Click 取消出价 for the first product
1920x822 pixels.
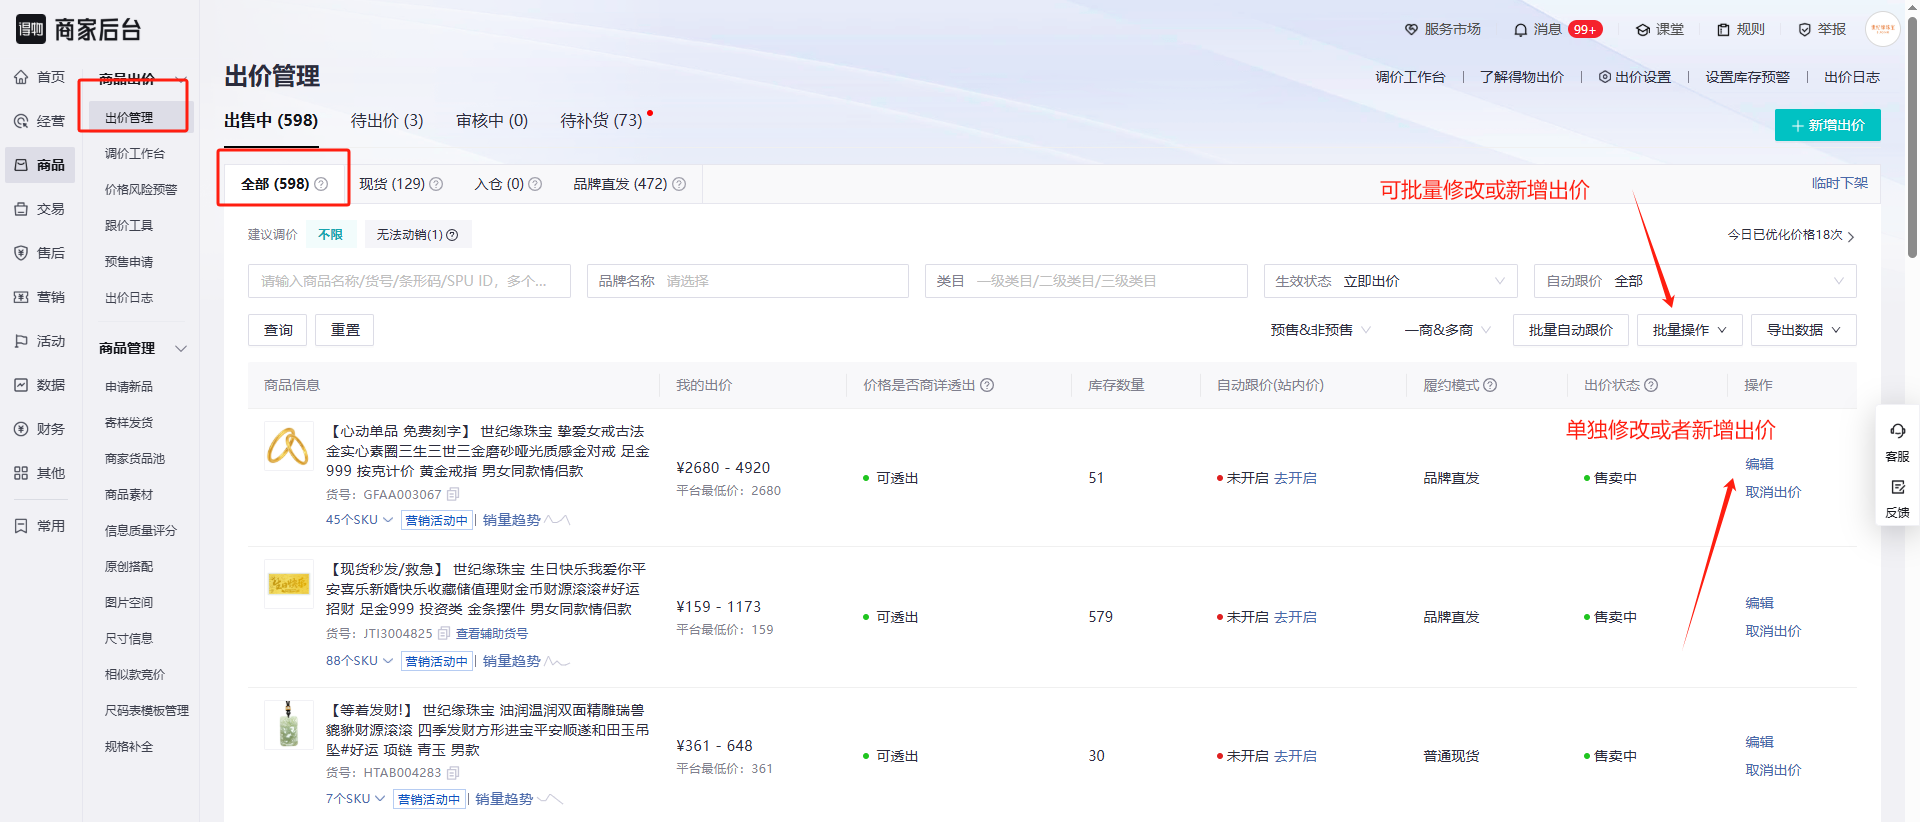[1772, 492]
